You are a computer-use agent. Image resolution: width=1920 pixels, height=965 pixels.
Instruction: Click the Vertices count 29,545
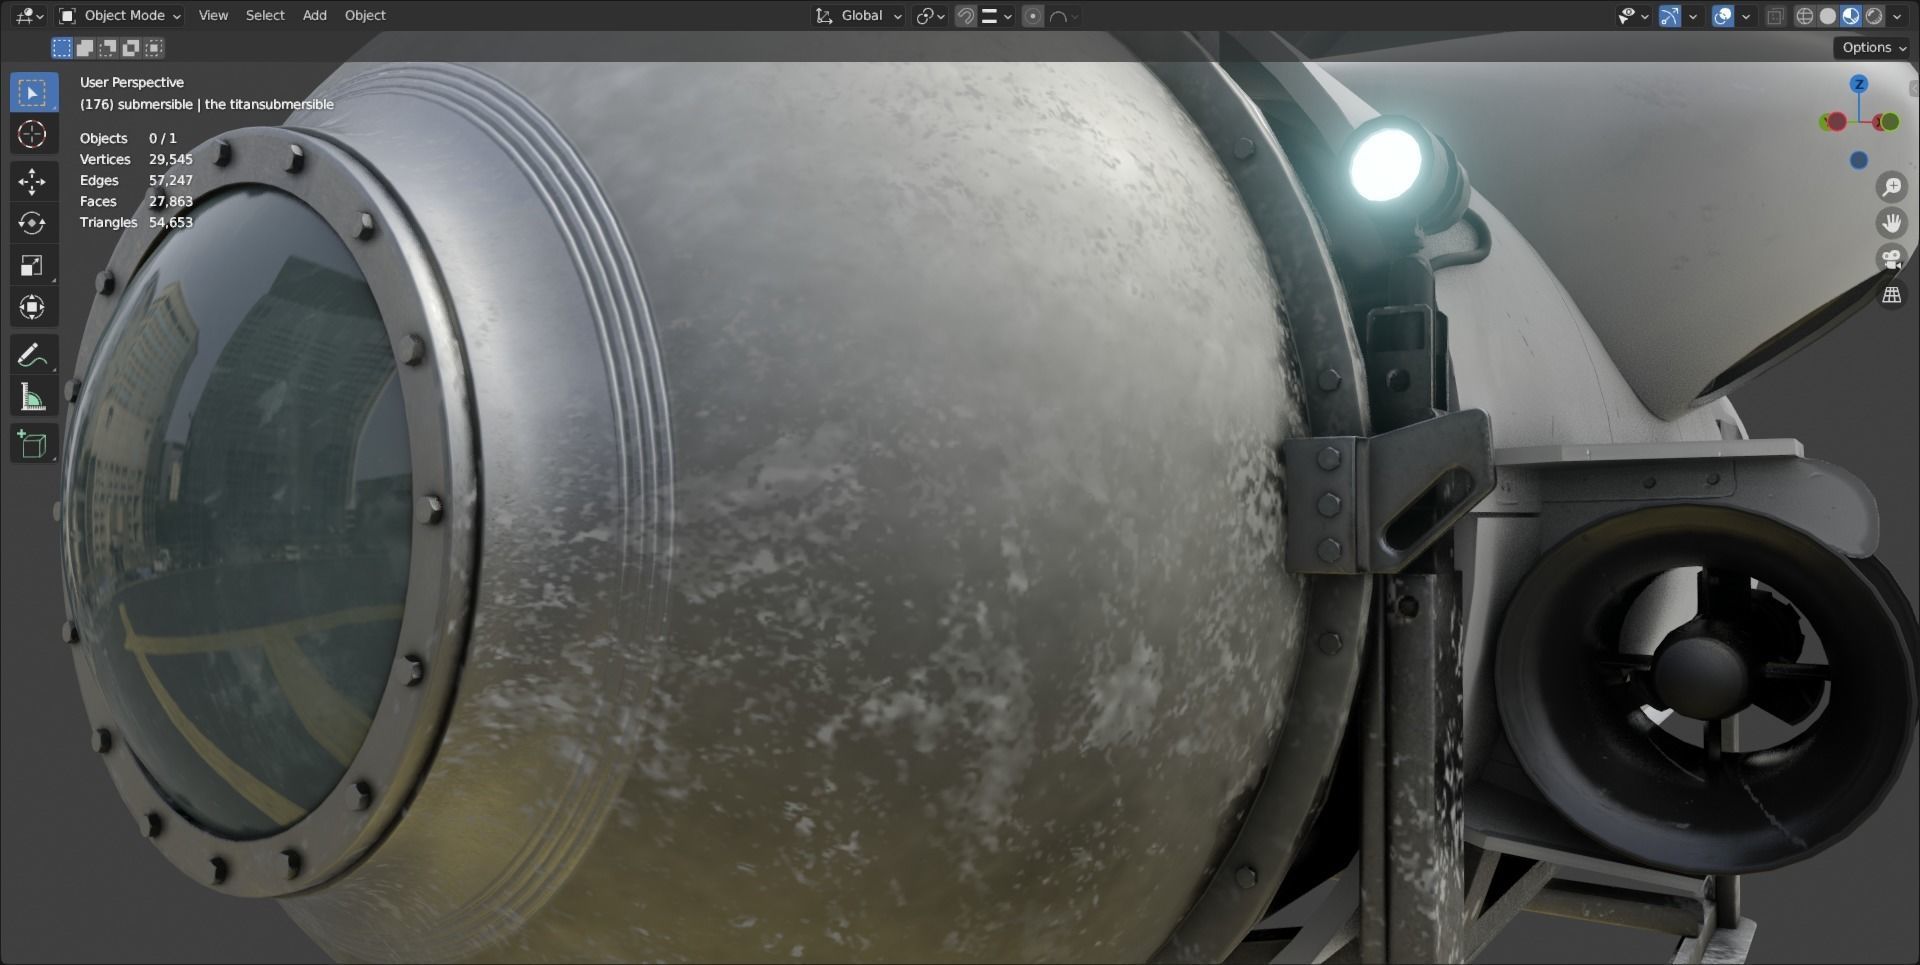point(171,159)
